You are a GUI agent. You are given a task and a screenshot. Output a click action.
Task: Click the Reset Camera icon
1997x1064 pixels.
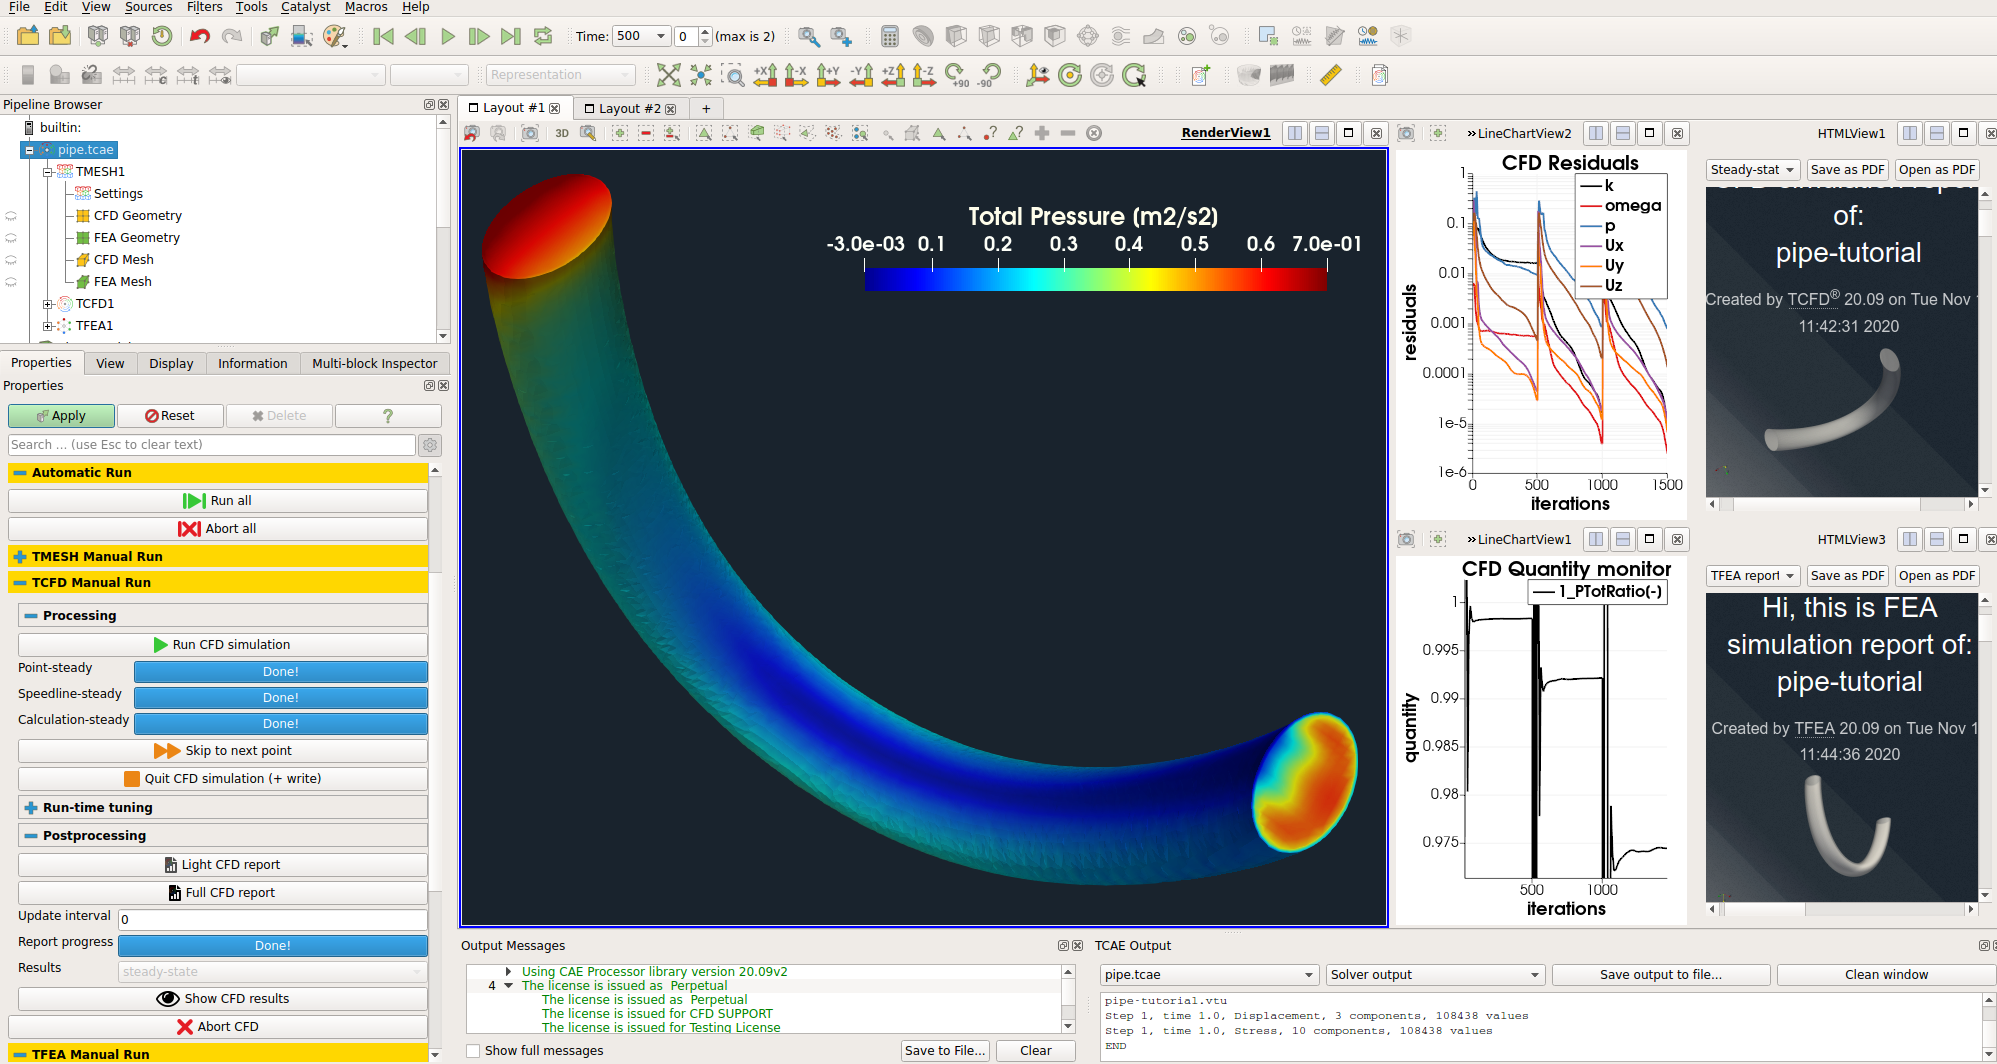pyautogui.click(x=668, y=75)
